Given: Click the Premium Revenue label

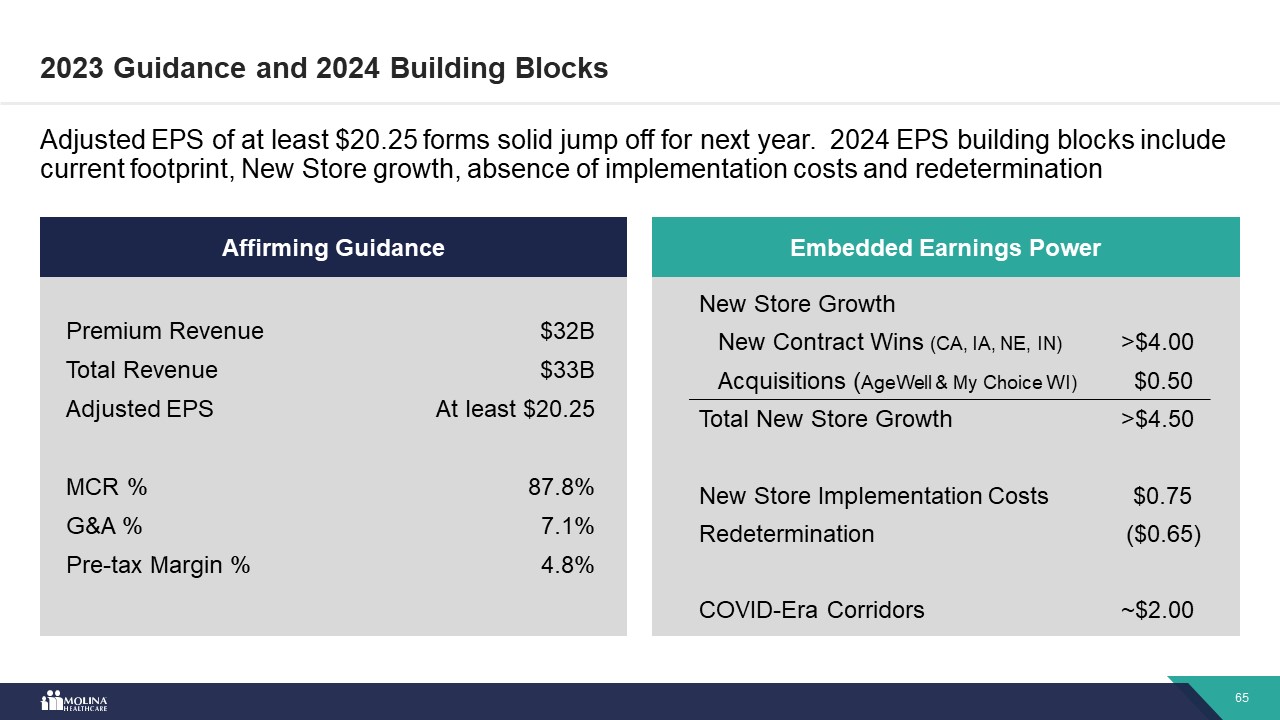Looking at the screenshot, I should click(165, 331).
